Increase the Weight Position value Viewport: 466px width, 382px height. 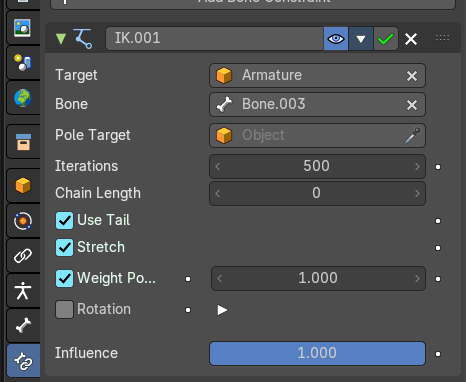(x=417, y=278)
